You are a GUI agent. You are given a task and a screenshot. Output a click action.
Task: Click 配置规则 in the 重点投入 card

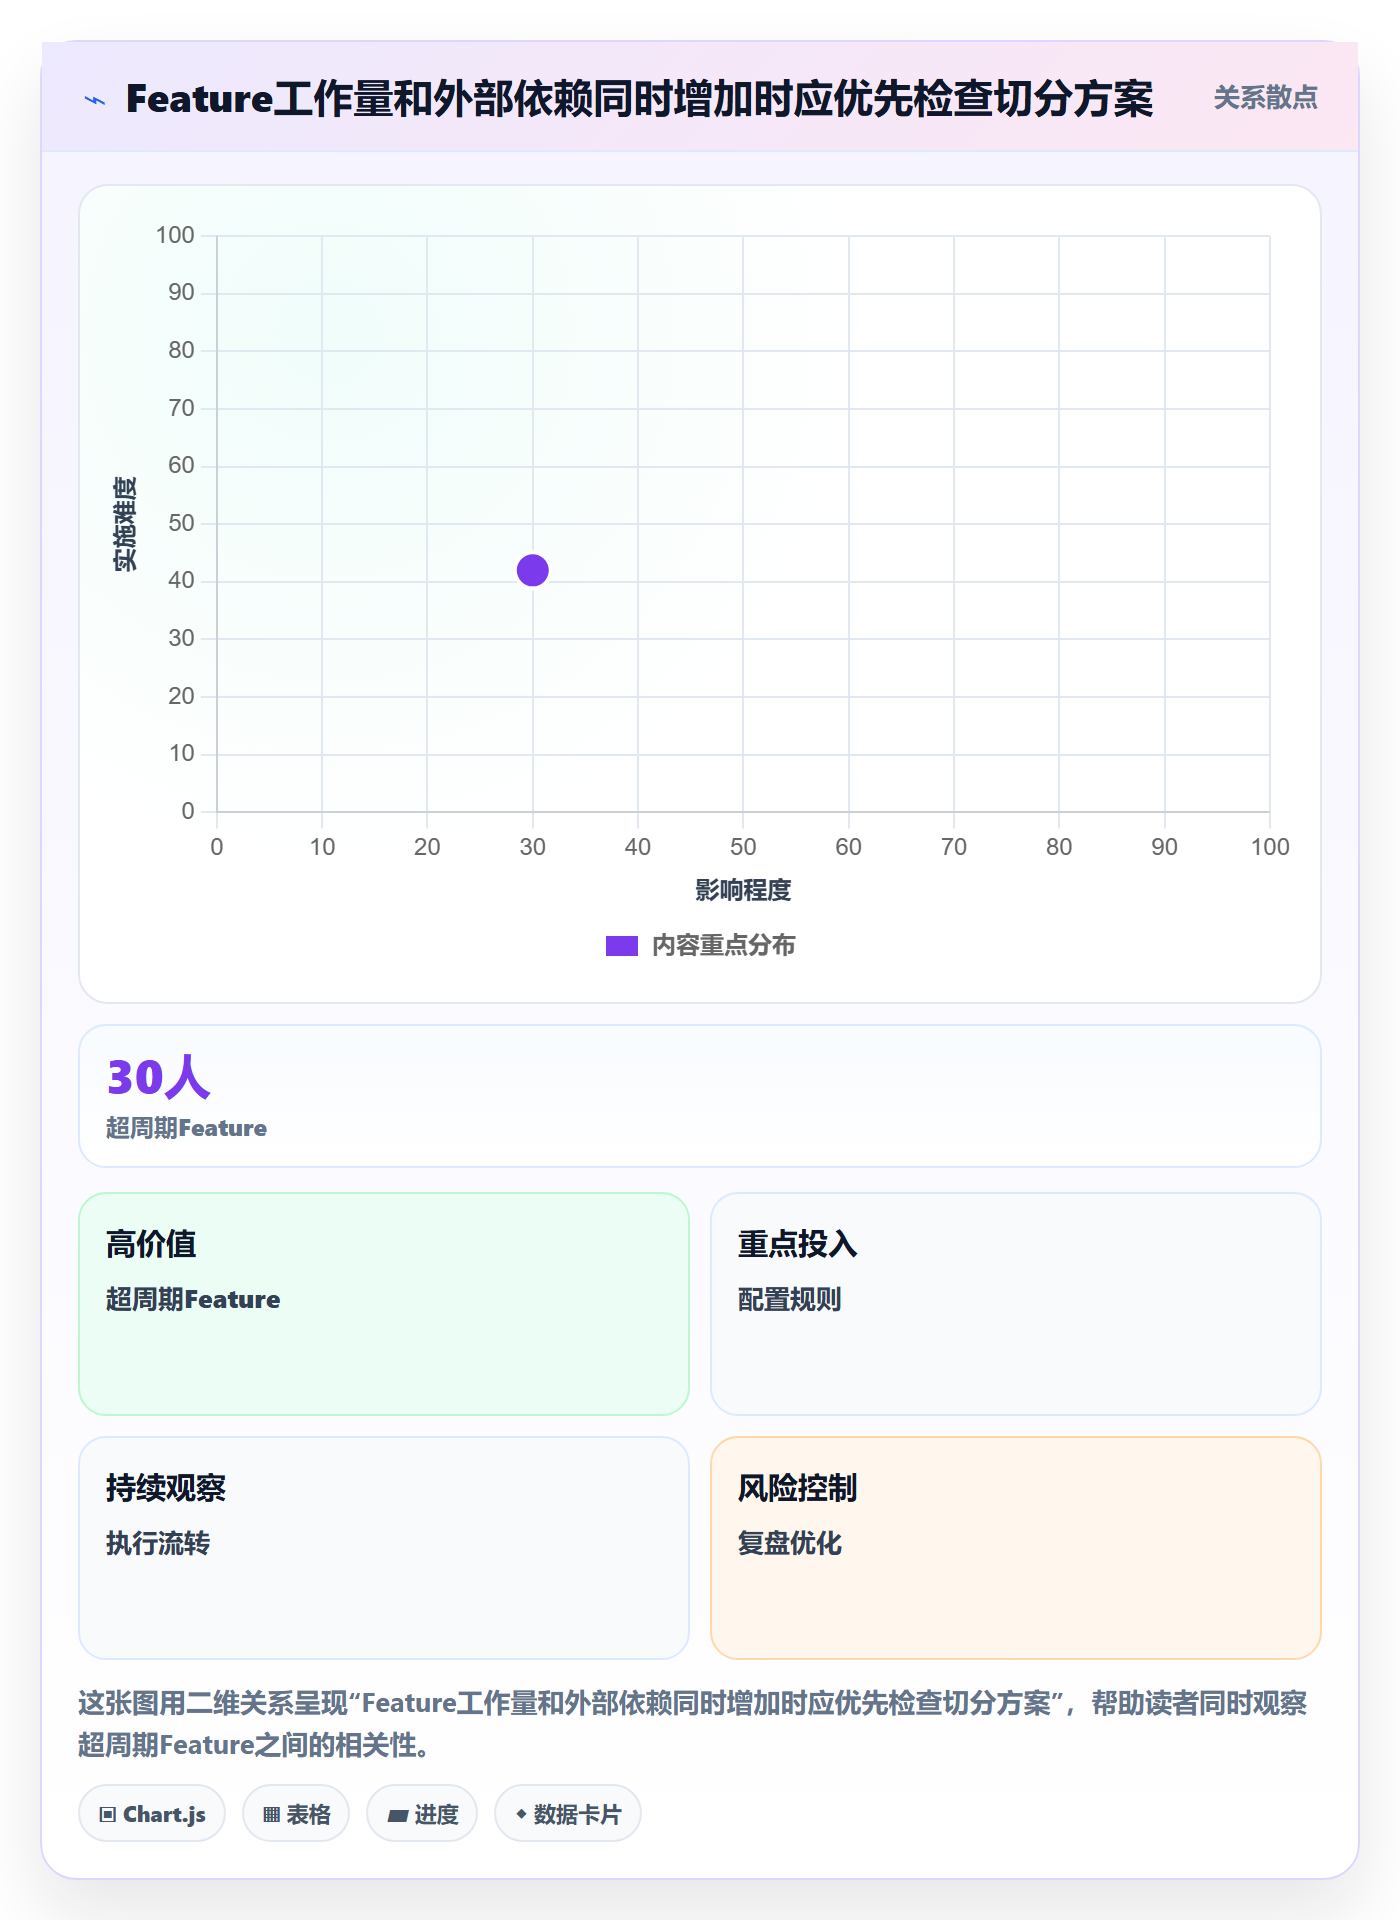click(x=790, y=1299)
